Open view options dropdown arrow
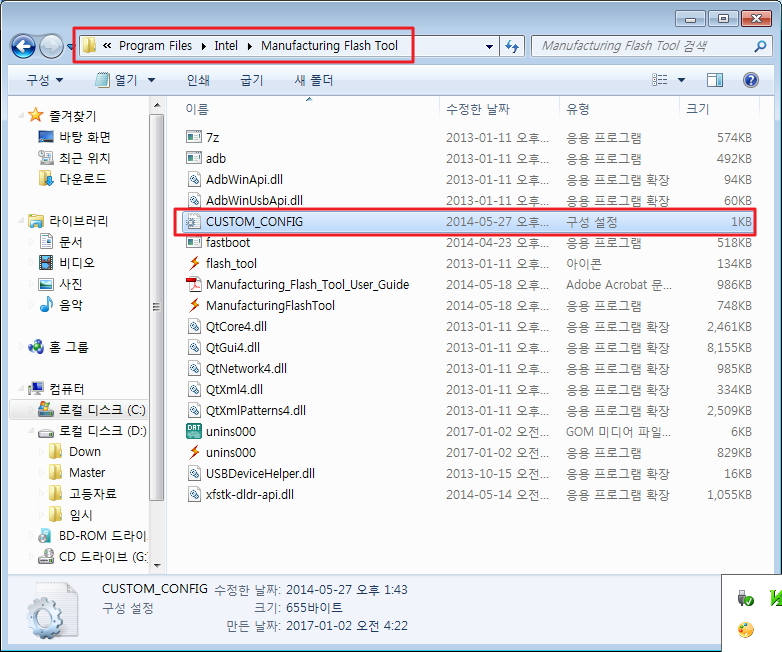This screenshot has width=782, height=652. (681, 80)
